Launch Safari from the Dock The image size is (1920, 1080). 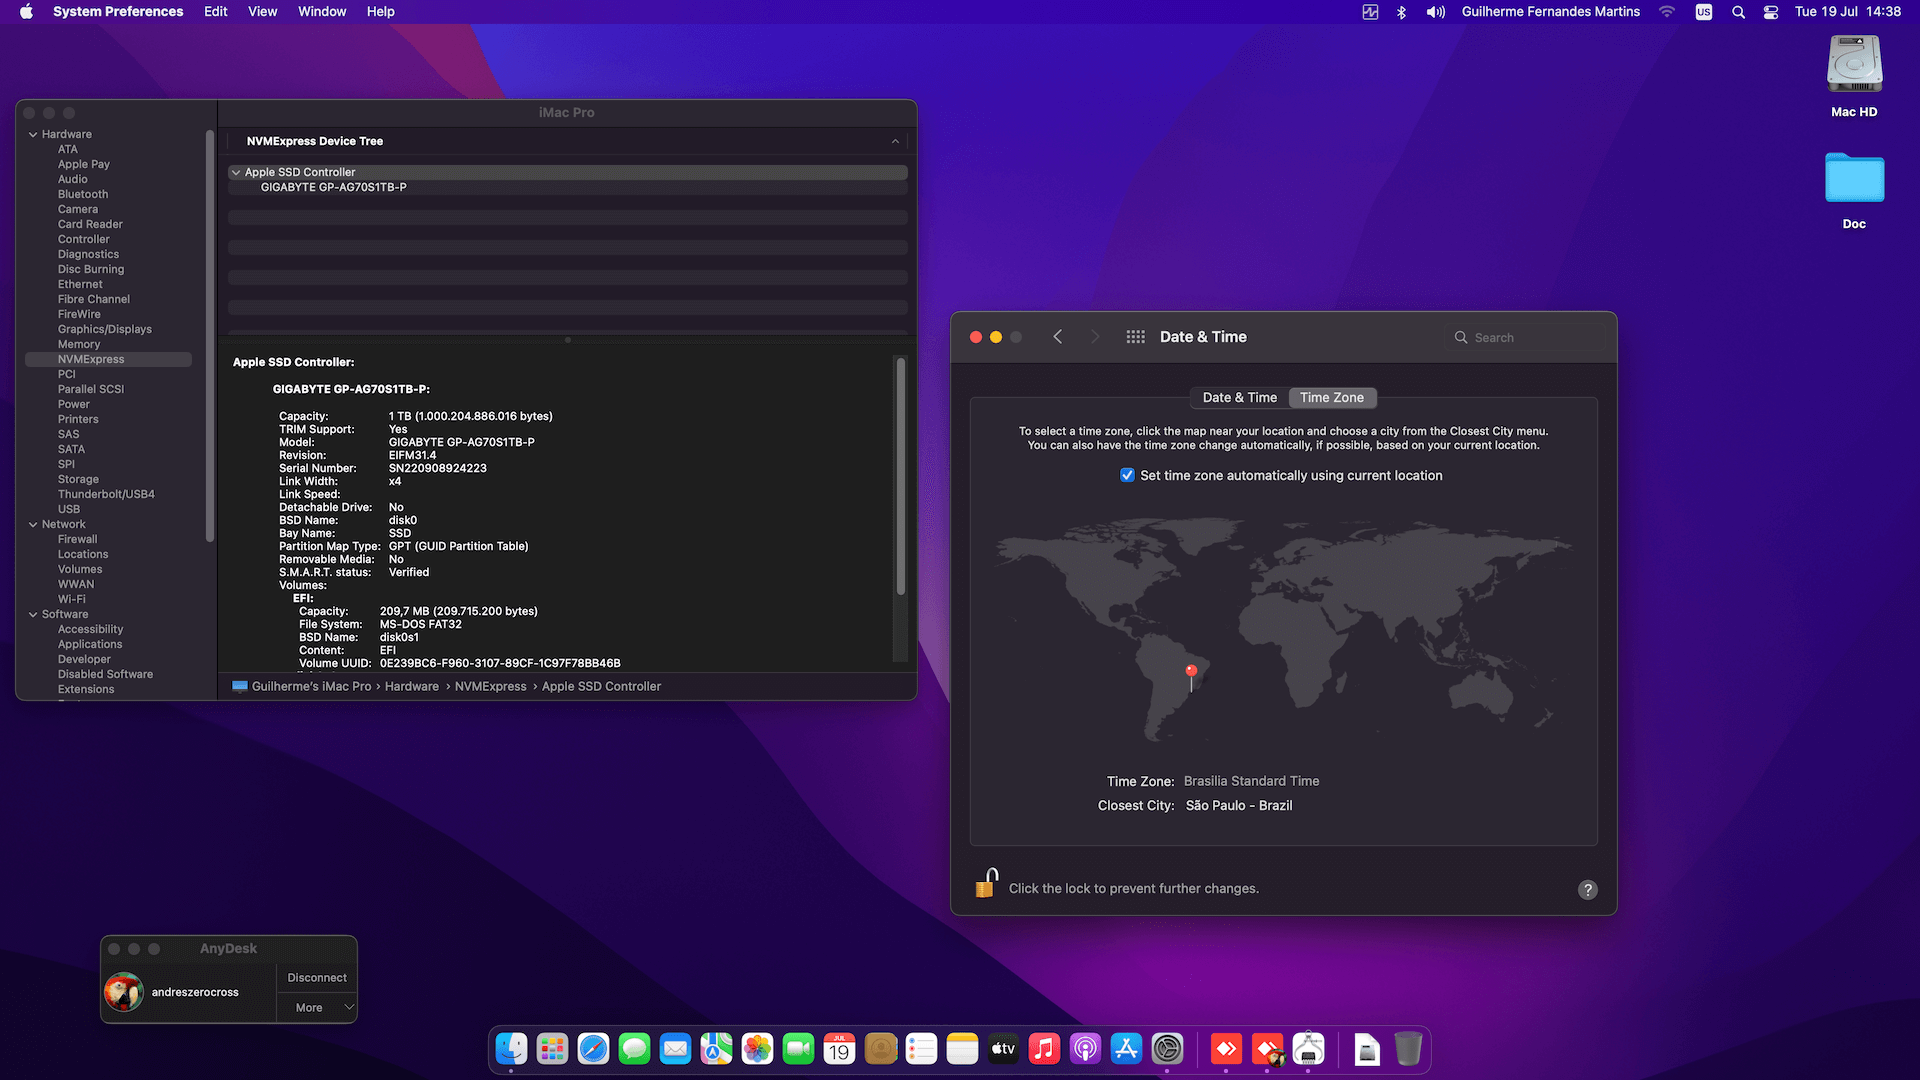[x=593, y=1049]
